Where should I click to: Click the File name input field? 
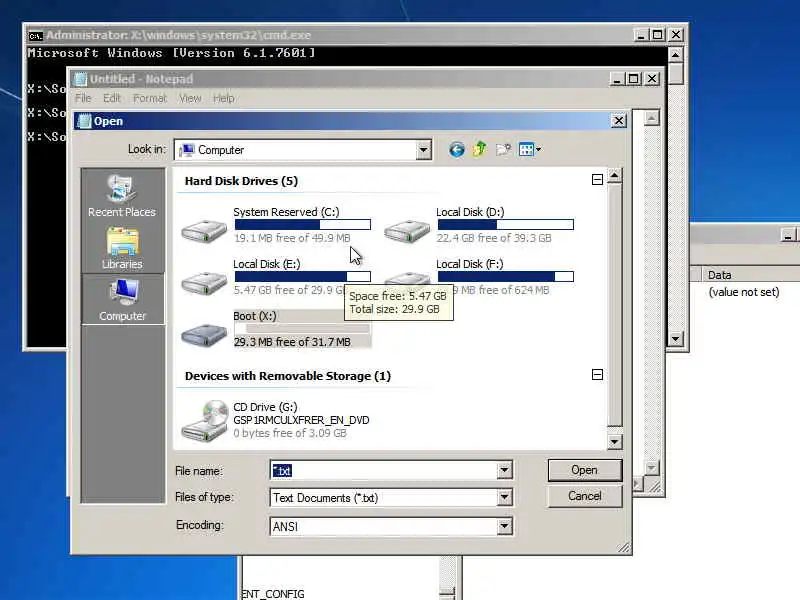(x=384, y=470)
